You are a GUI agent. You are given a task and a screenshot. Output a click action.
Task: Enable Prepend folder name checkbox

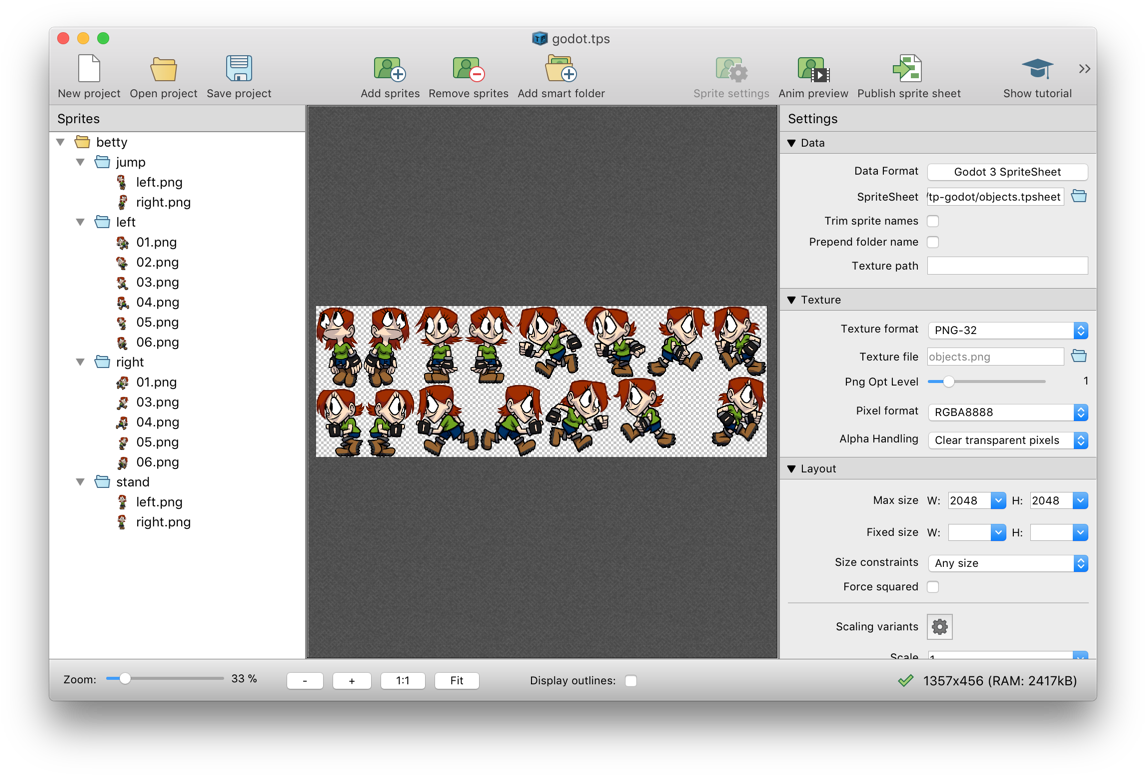pyautogui.click(x=933, y=242)
